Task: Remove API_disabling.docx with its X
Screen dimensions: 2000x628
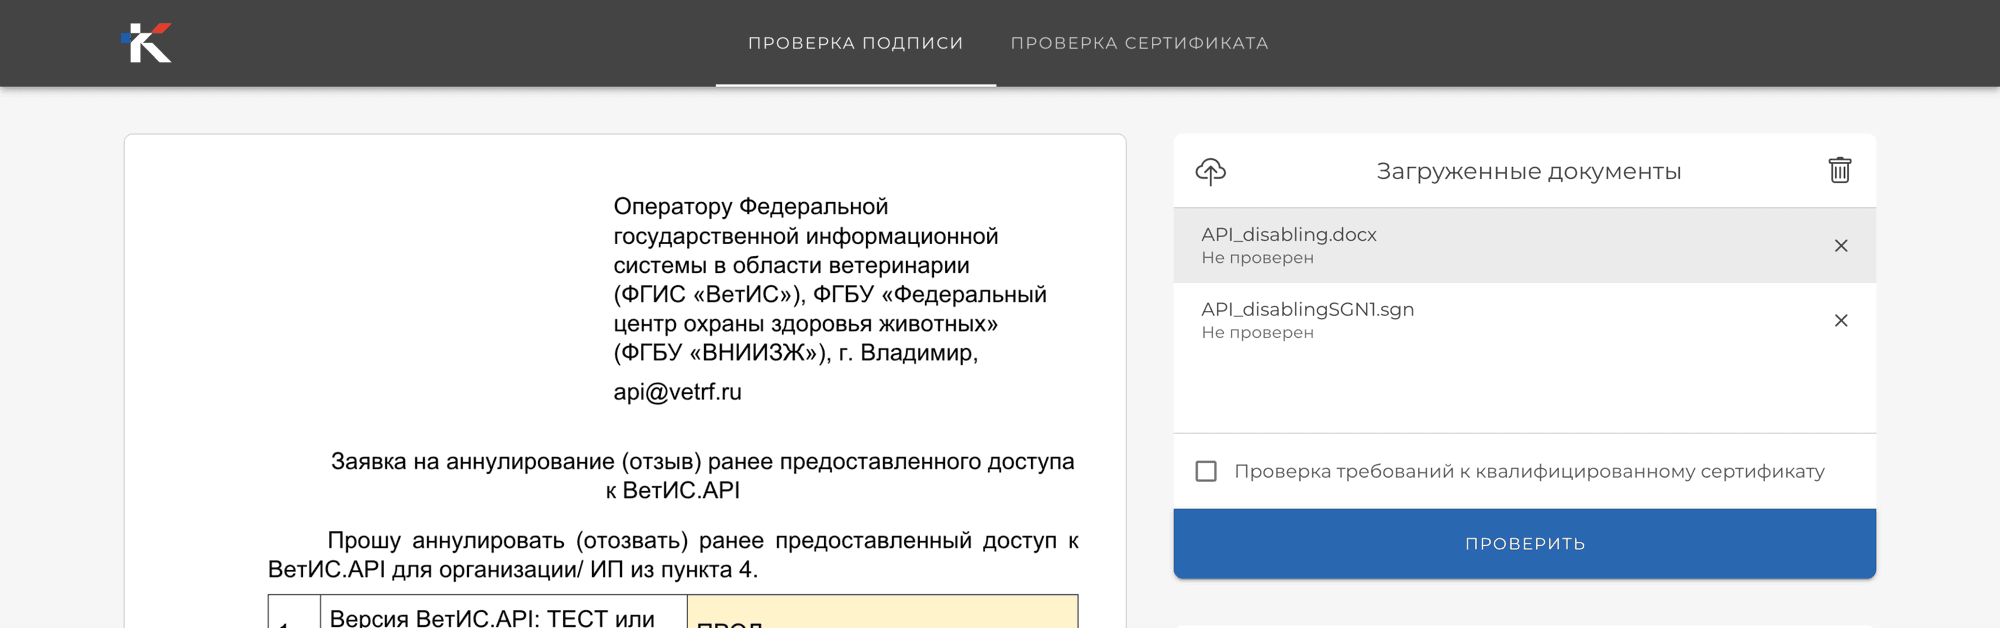Action: tap(1841, 246)
